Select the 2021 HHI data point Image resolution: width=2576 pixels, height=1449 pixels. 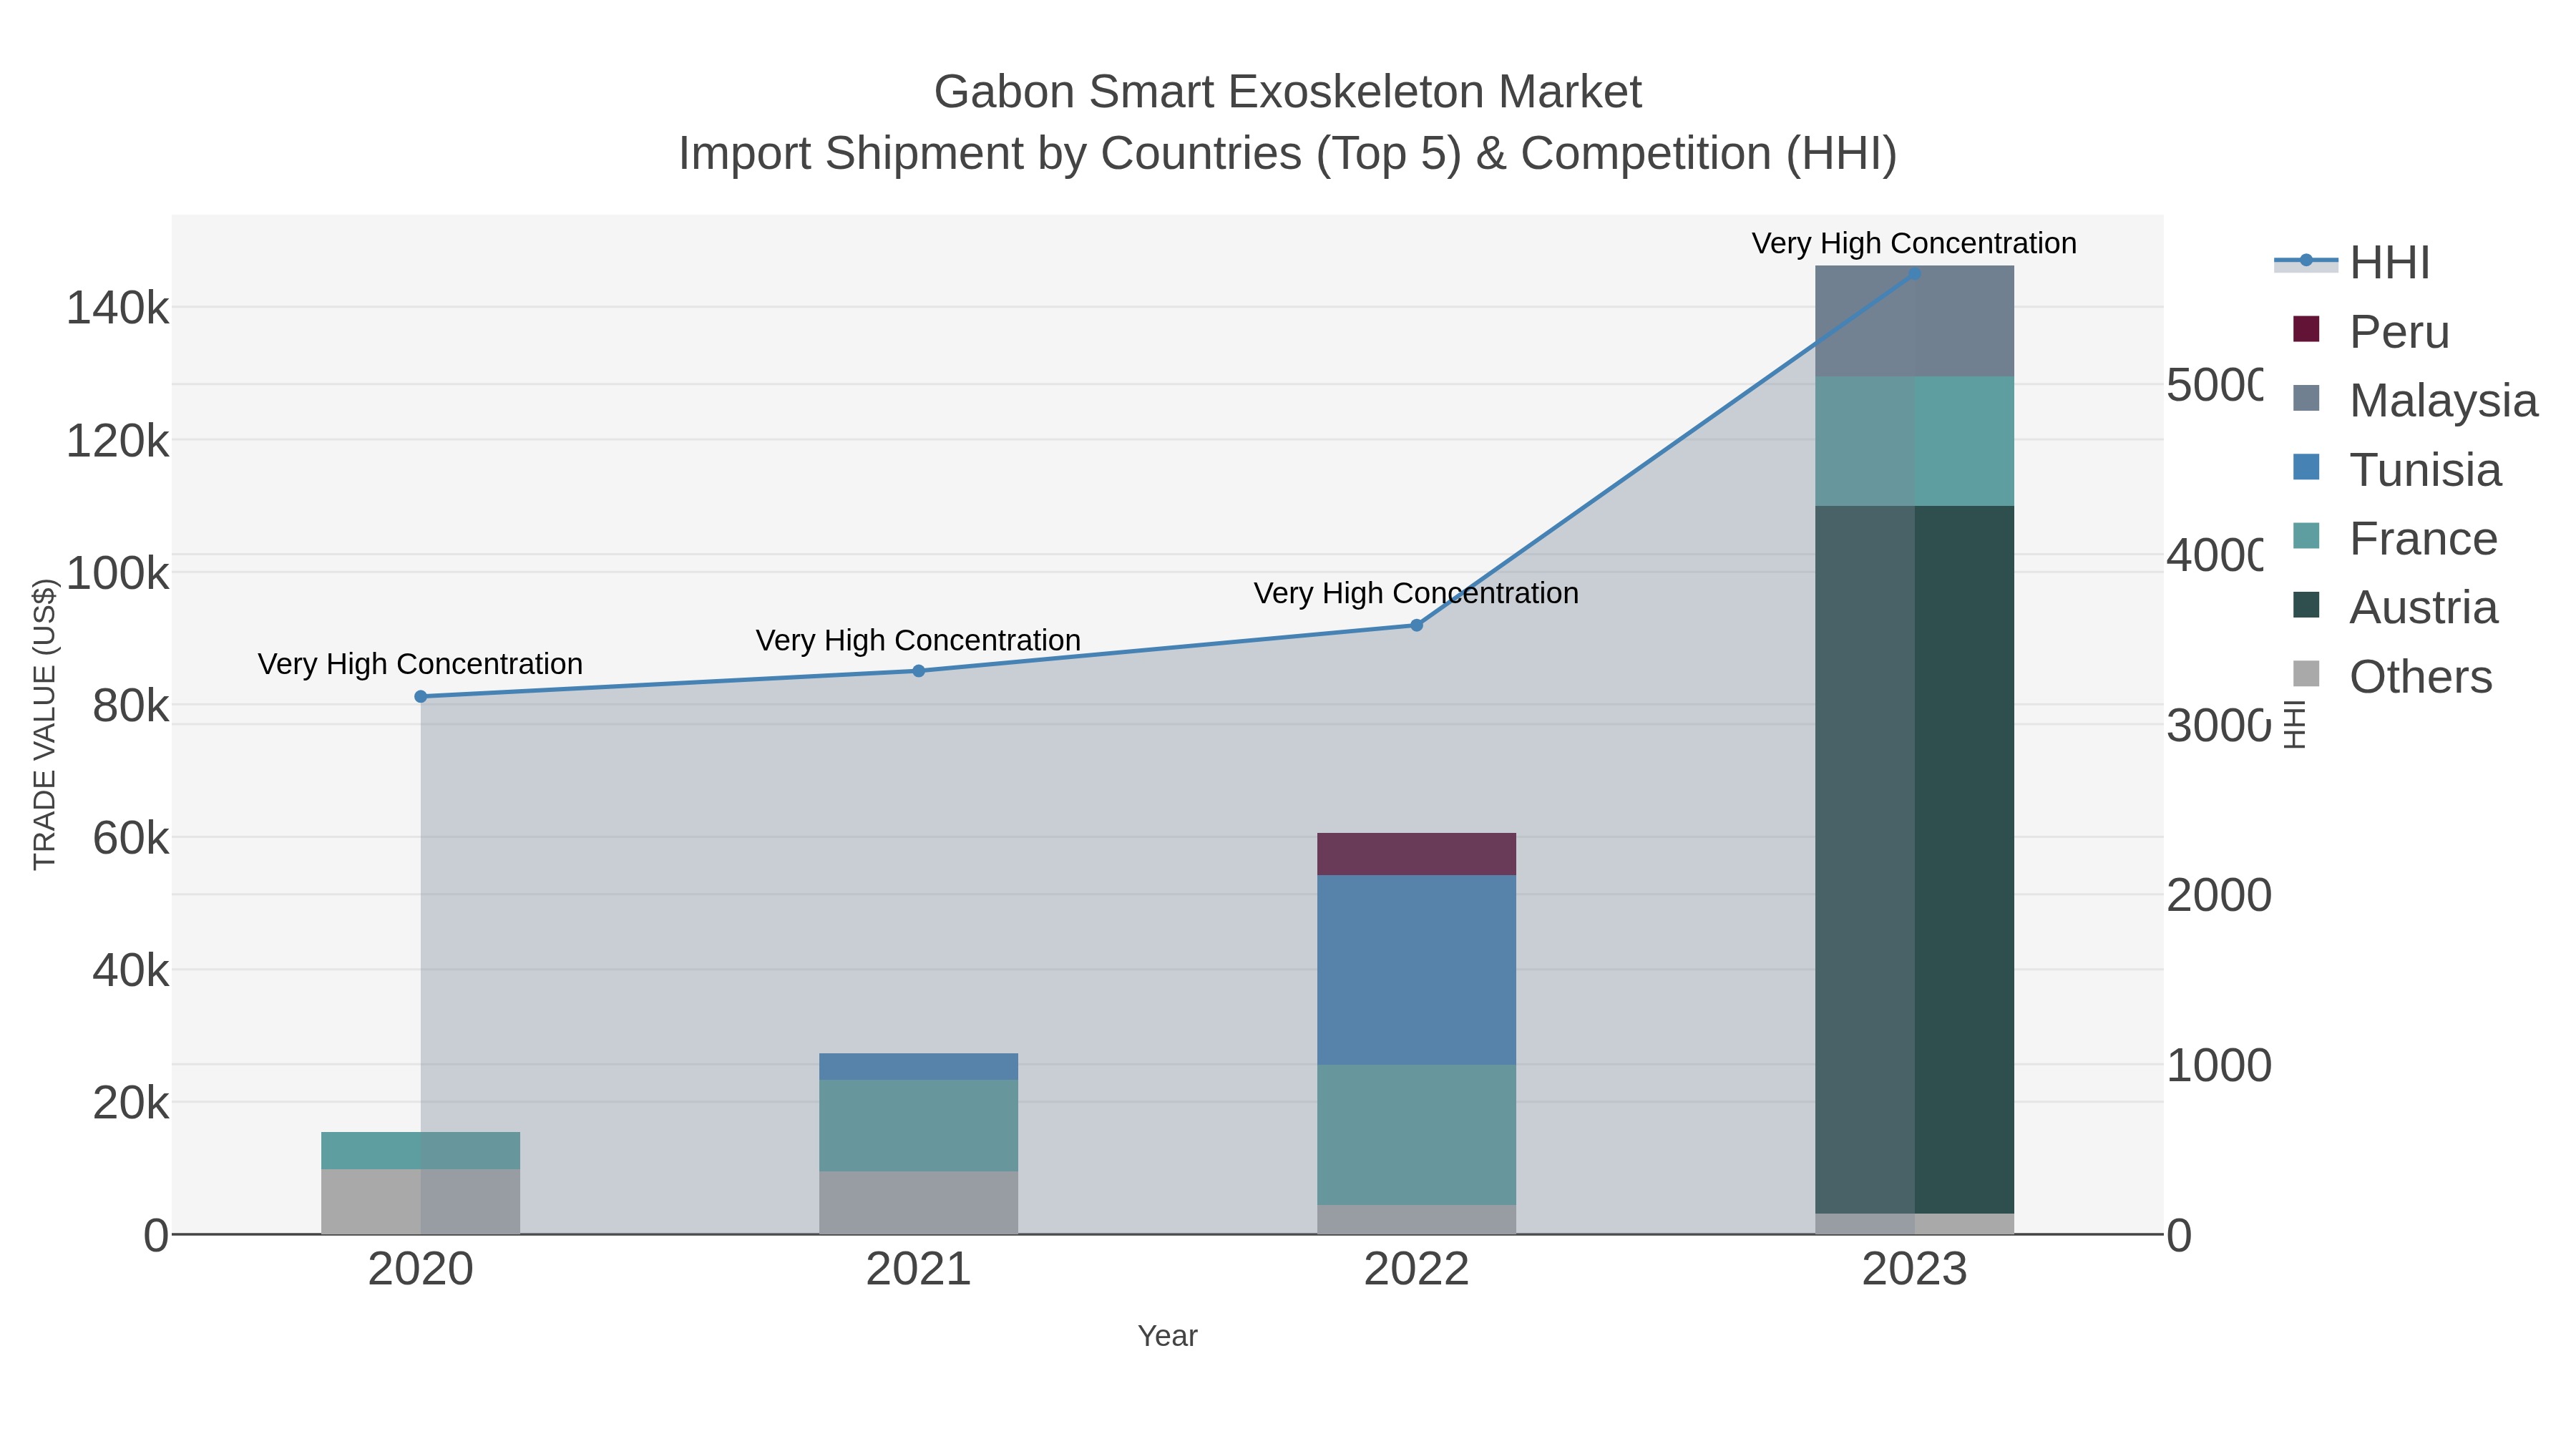pyautogui.click(x=919, y=671)
